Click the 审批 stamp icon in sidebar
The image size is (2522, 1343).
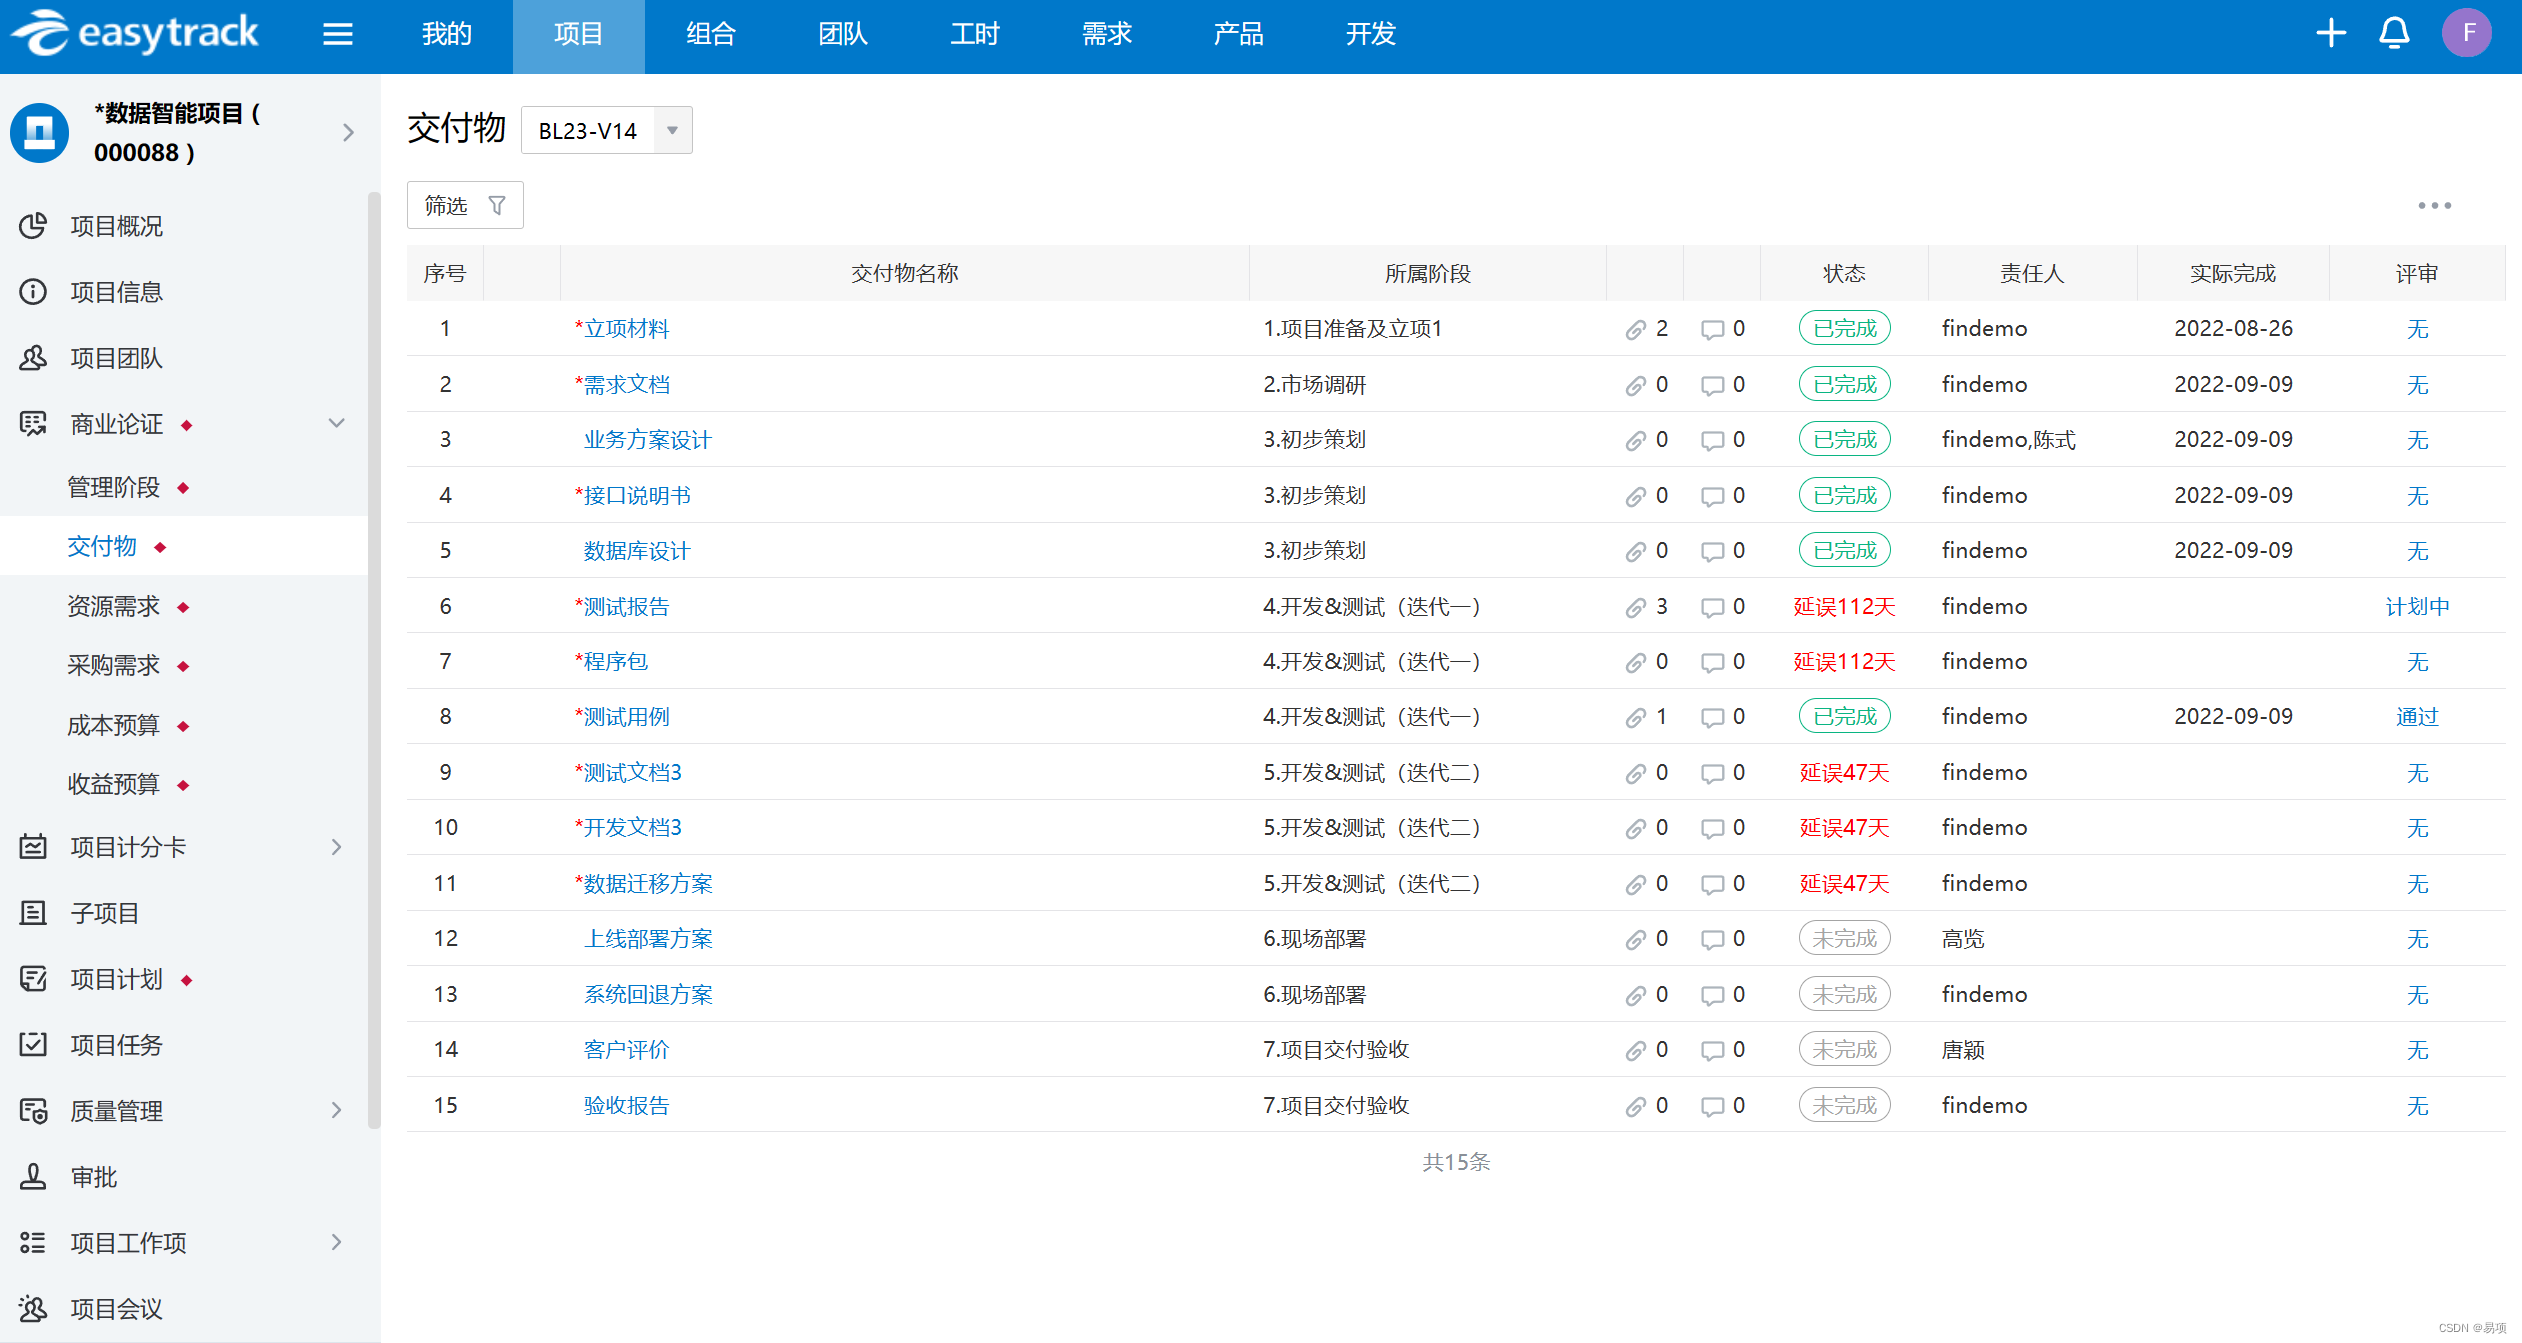(33, 1176)
